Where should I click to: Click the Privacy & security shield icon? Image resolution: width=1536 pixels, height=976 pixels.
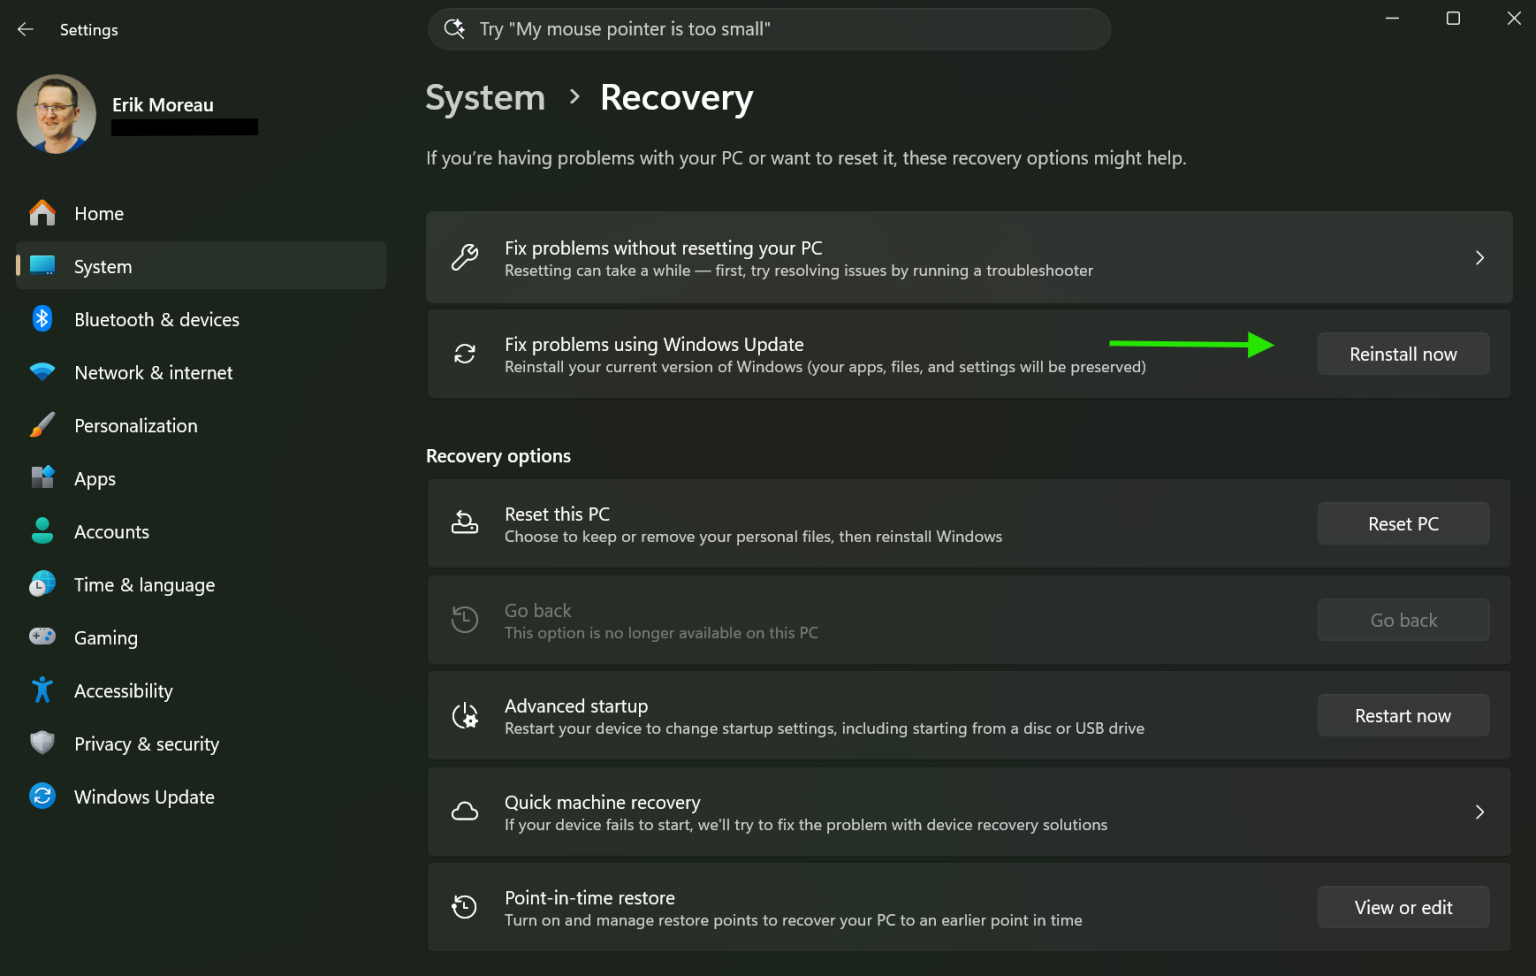(x=42, y=743)
